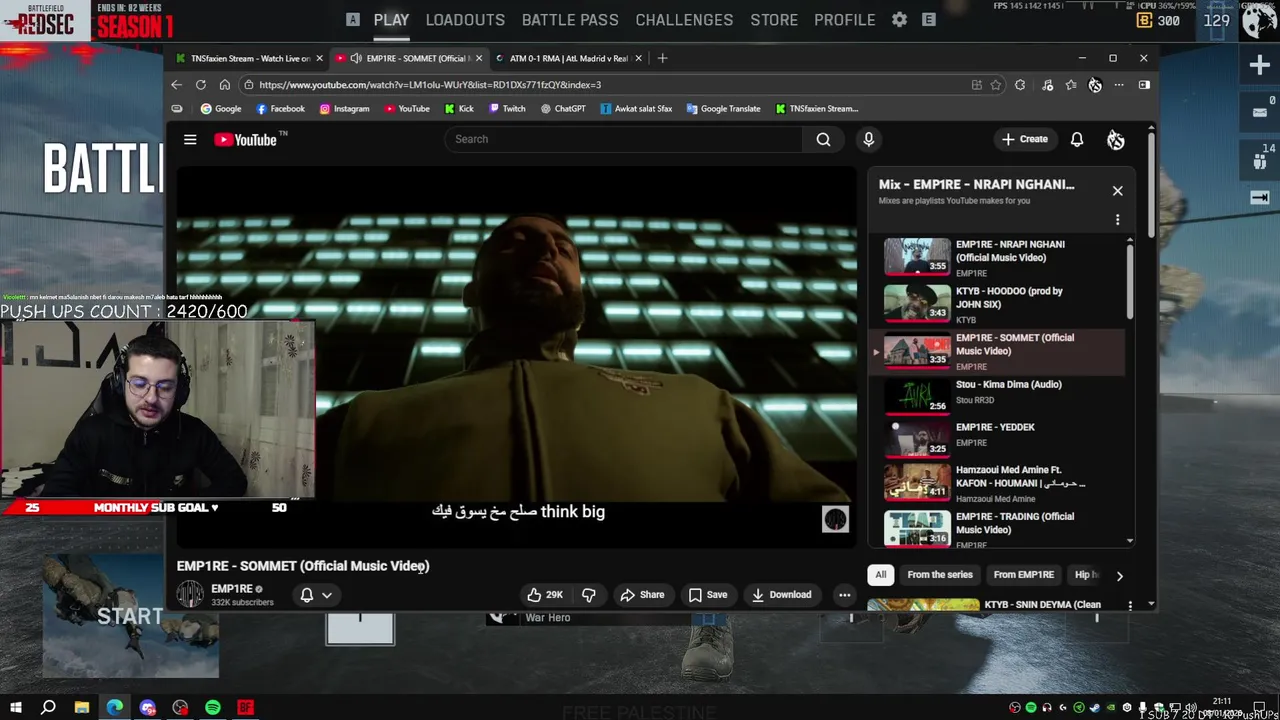This screenshot has width=1280, height=720.
Task: Expand the channel notification bell dropdown
Action: [316, 595]
